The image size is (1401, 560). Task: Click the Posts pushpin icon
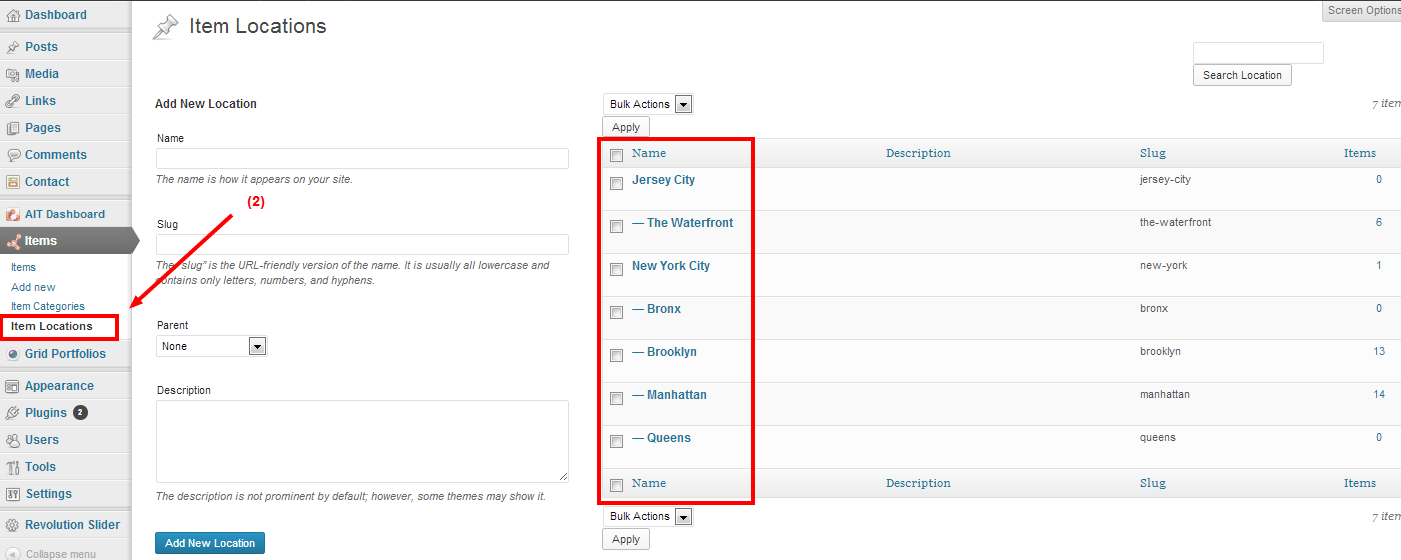(x=13, y=47)
